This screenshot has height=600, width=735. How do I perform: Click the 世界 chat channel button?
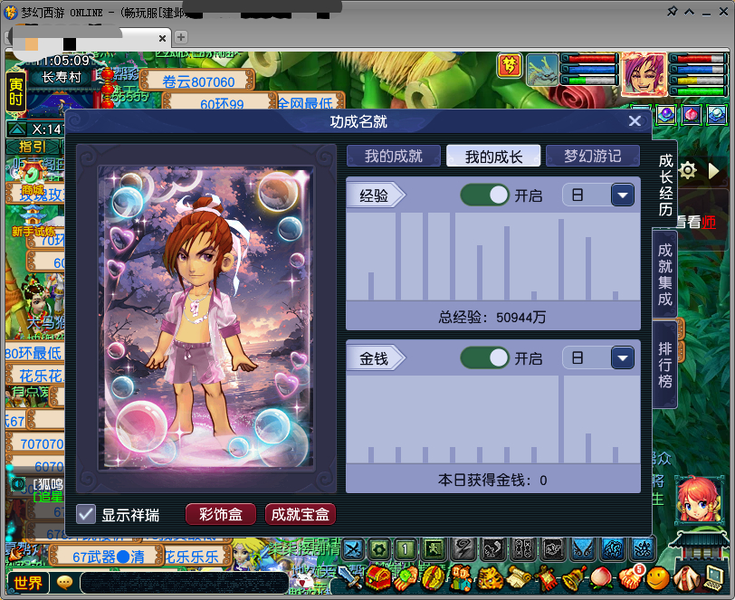[27, 583]
